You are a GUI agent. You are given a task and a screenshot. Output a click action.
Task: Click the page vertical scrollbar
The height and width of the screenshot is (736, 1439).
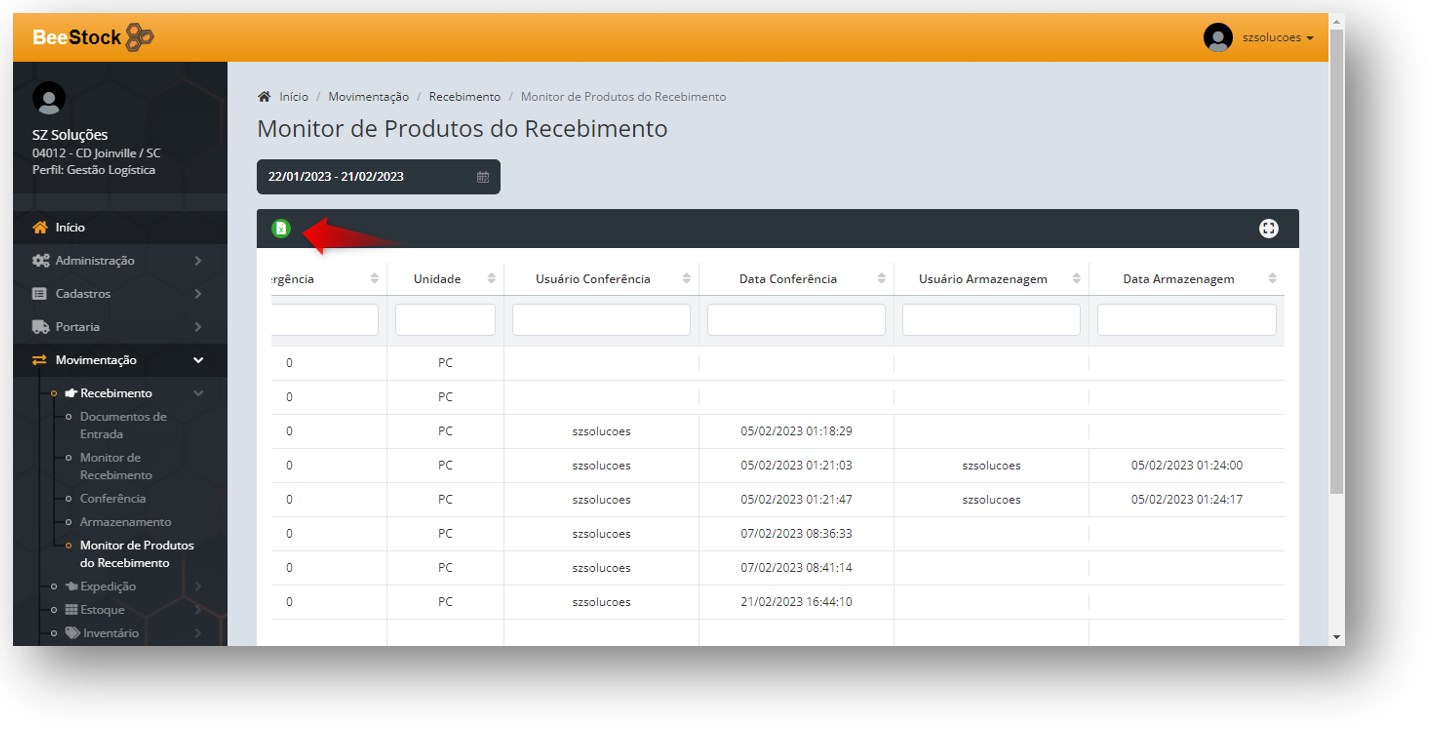(1336, 300)
